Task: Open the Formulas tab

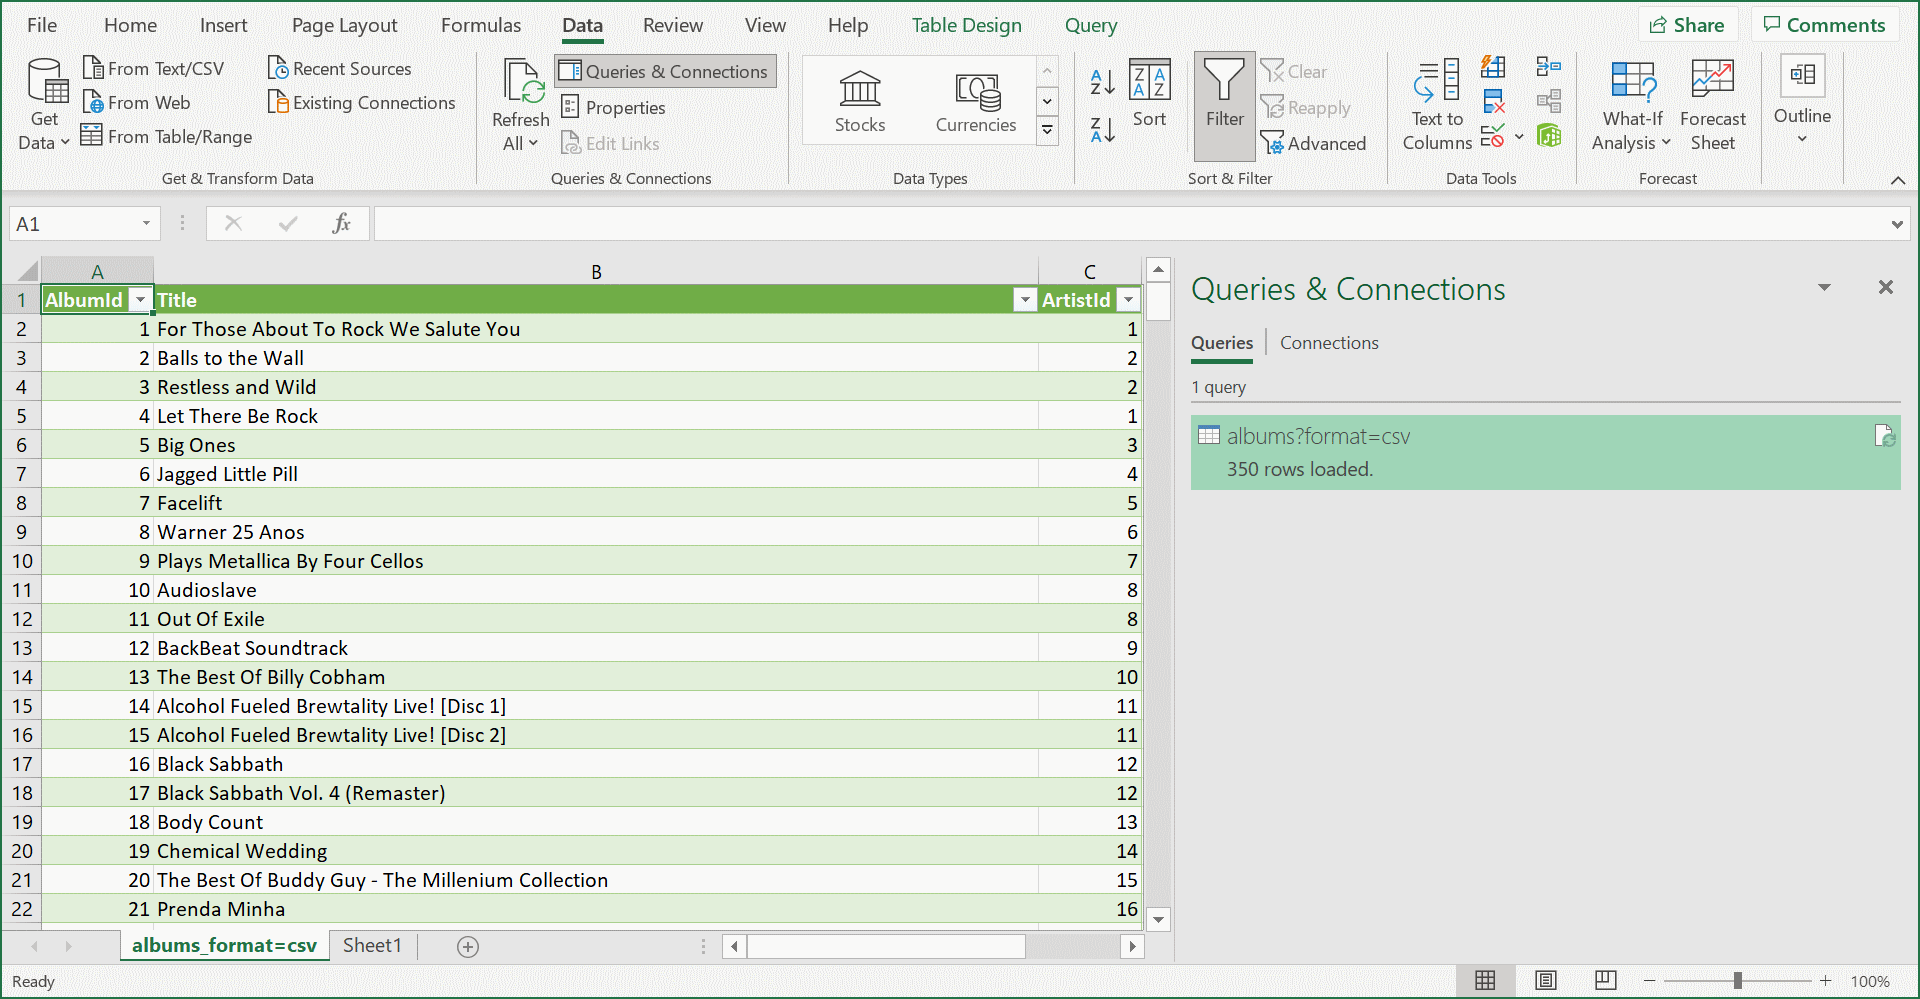Action: [481, 25]
